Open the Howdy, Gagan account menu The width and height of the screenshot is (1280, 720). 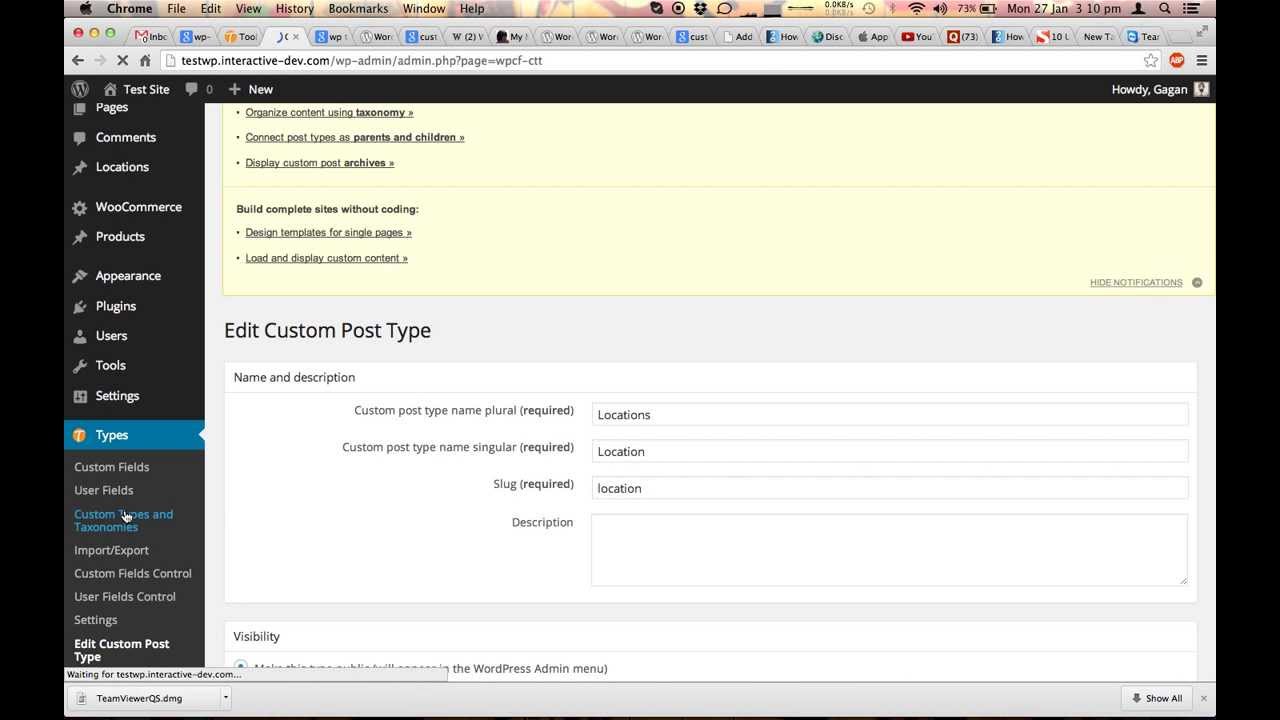1160,89
